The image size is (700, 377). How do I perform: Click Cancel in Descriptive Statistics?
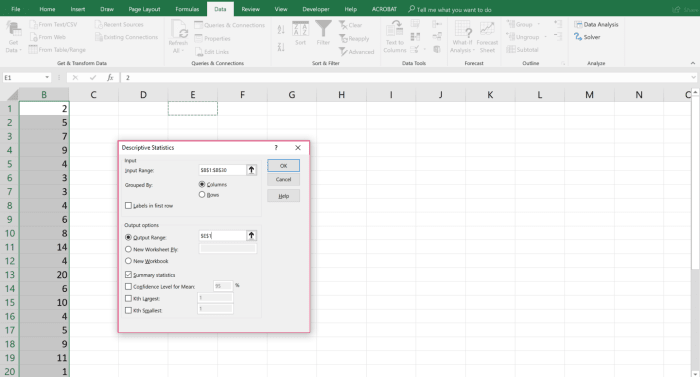283,180
